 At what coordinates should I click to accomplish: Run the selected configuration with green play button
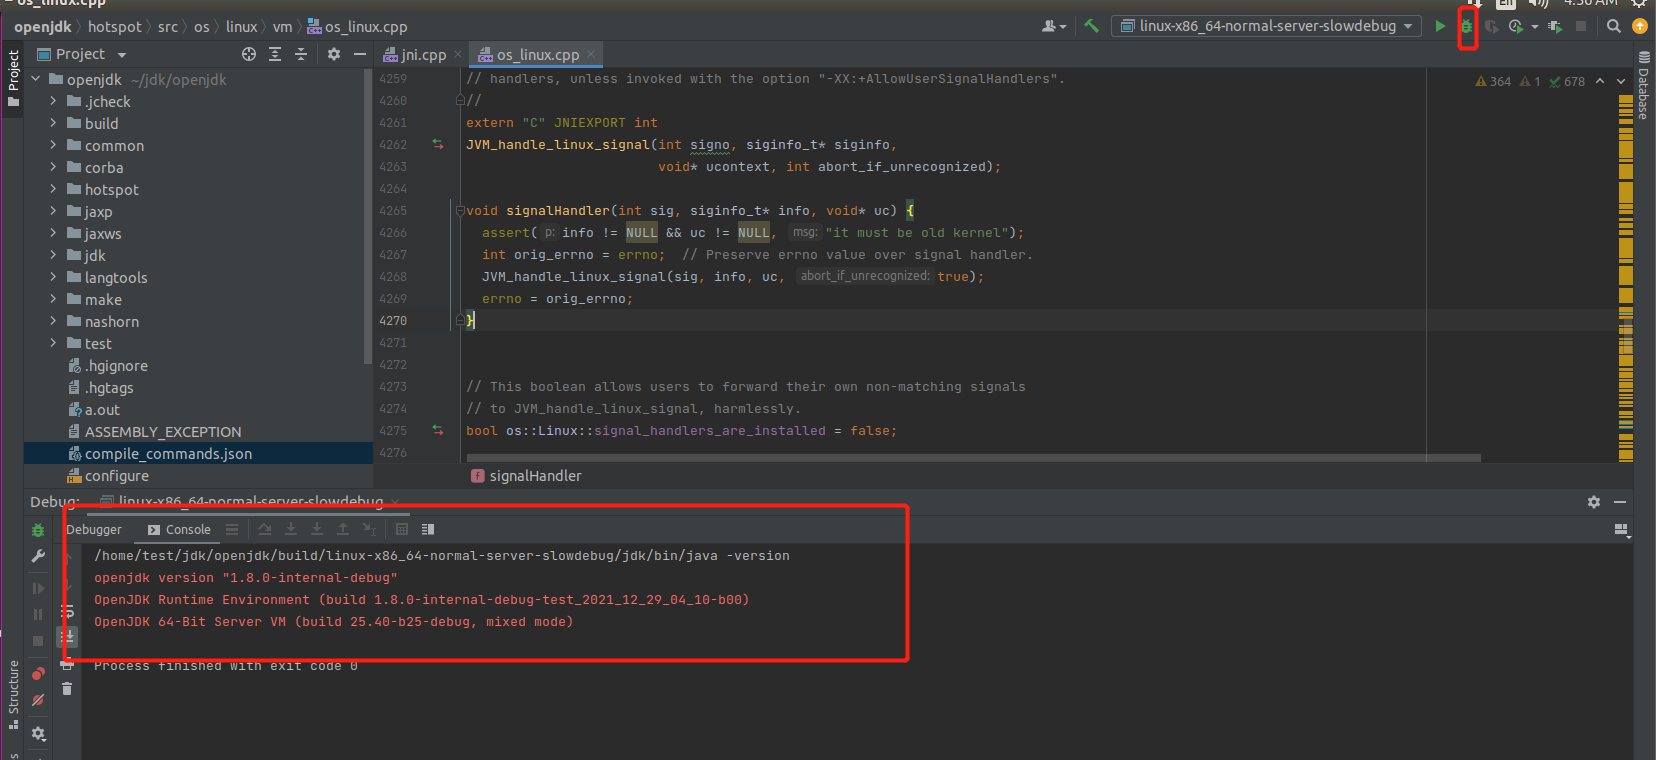pyautogui.click(x=1440, y=26)
